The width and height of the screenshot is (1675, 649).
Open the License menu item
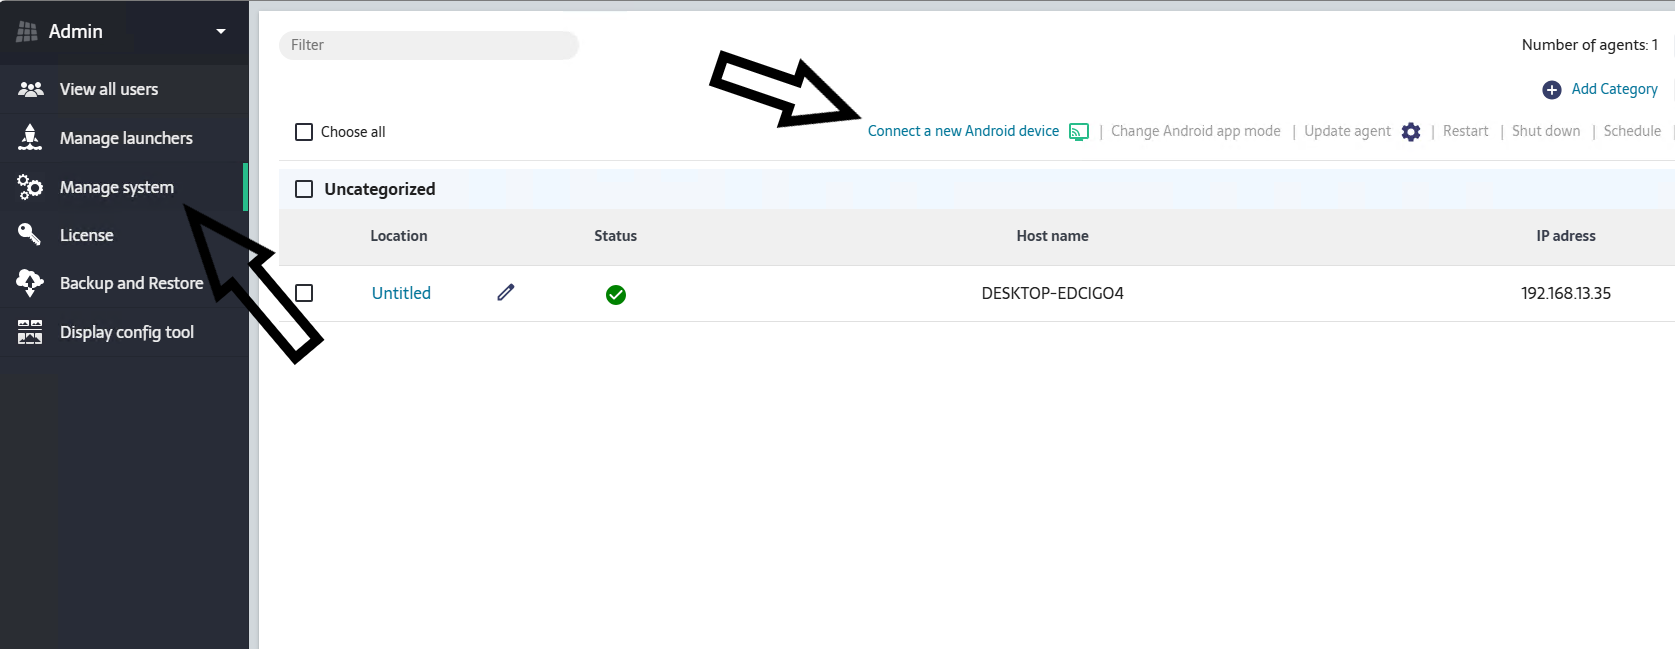pyautogui.click(x=87, y=235)
